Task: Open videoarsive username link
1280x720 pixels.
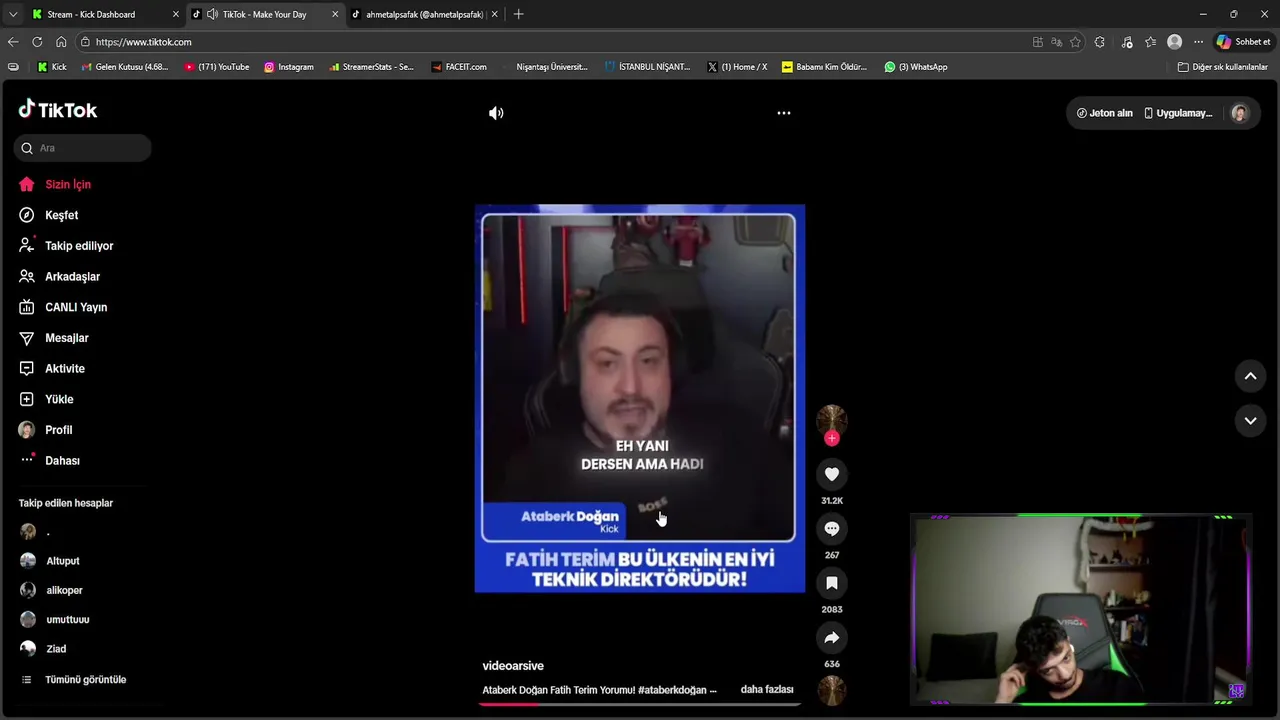Action: [513, 666]
